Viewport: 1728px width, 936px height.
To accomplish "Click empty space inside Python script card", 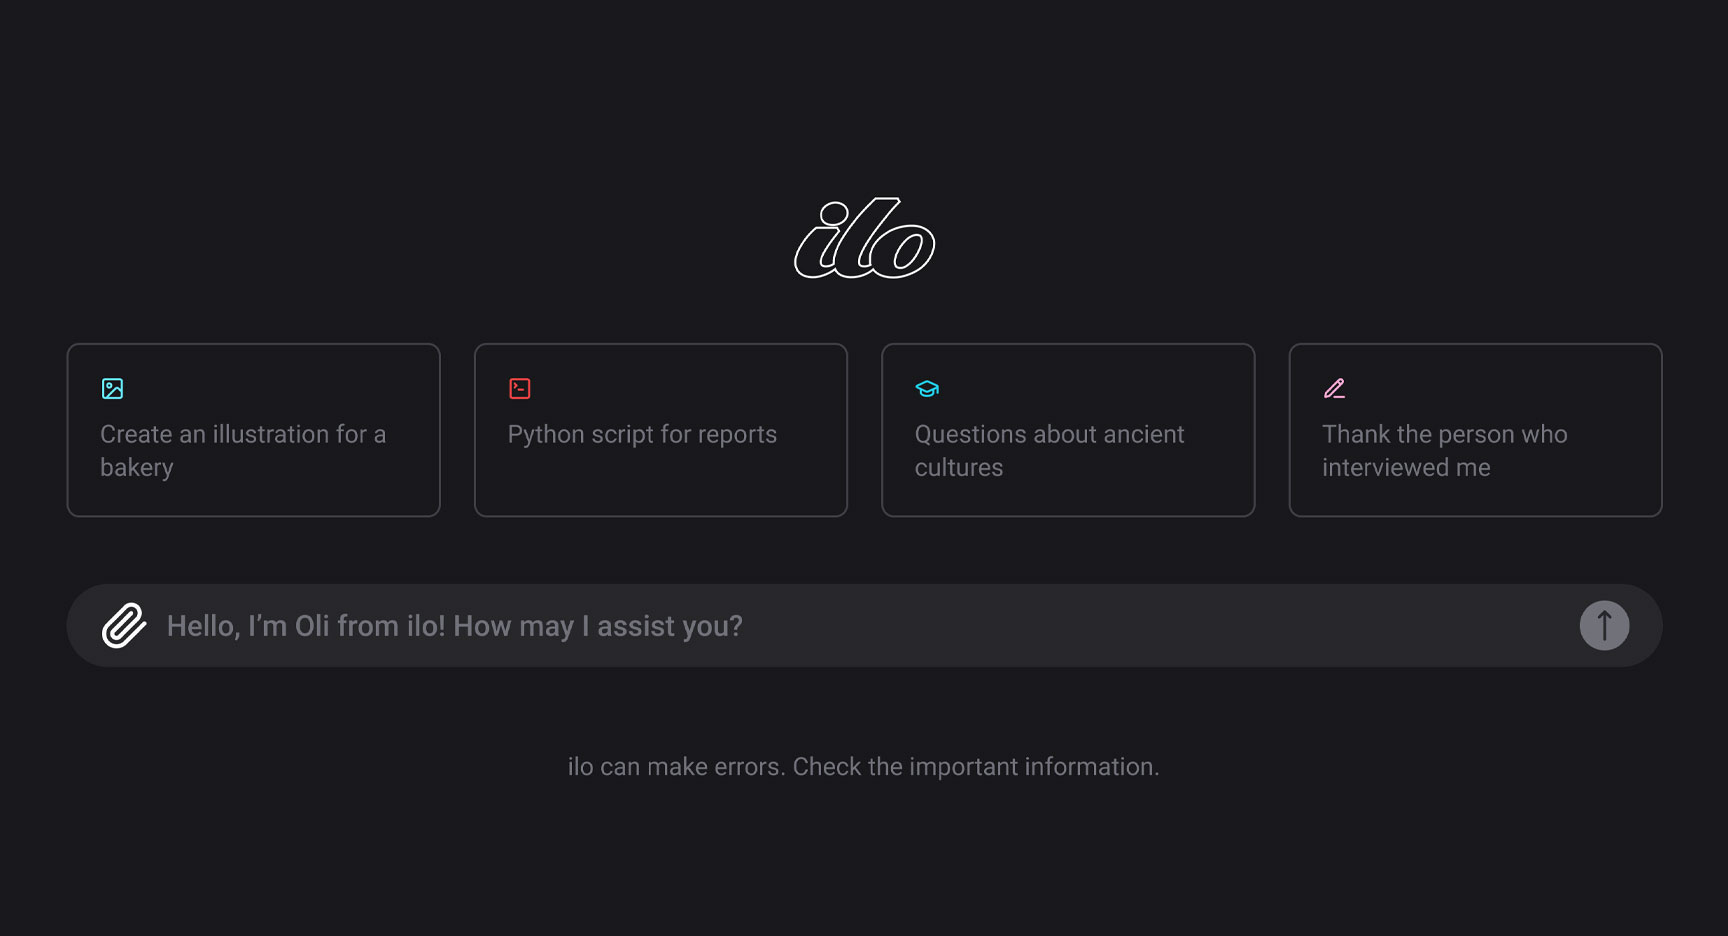I will coord(661,485).
